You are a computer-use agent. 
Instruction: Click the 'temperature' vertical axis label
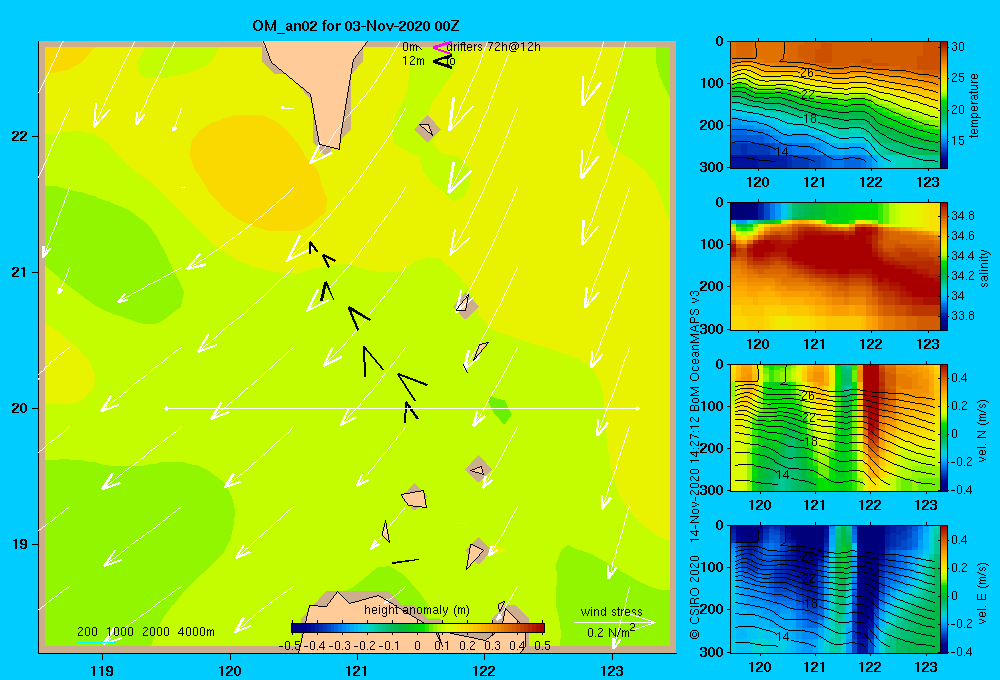click(974, 105)
